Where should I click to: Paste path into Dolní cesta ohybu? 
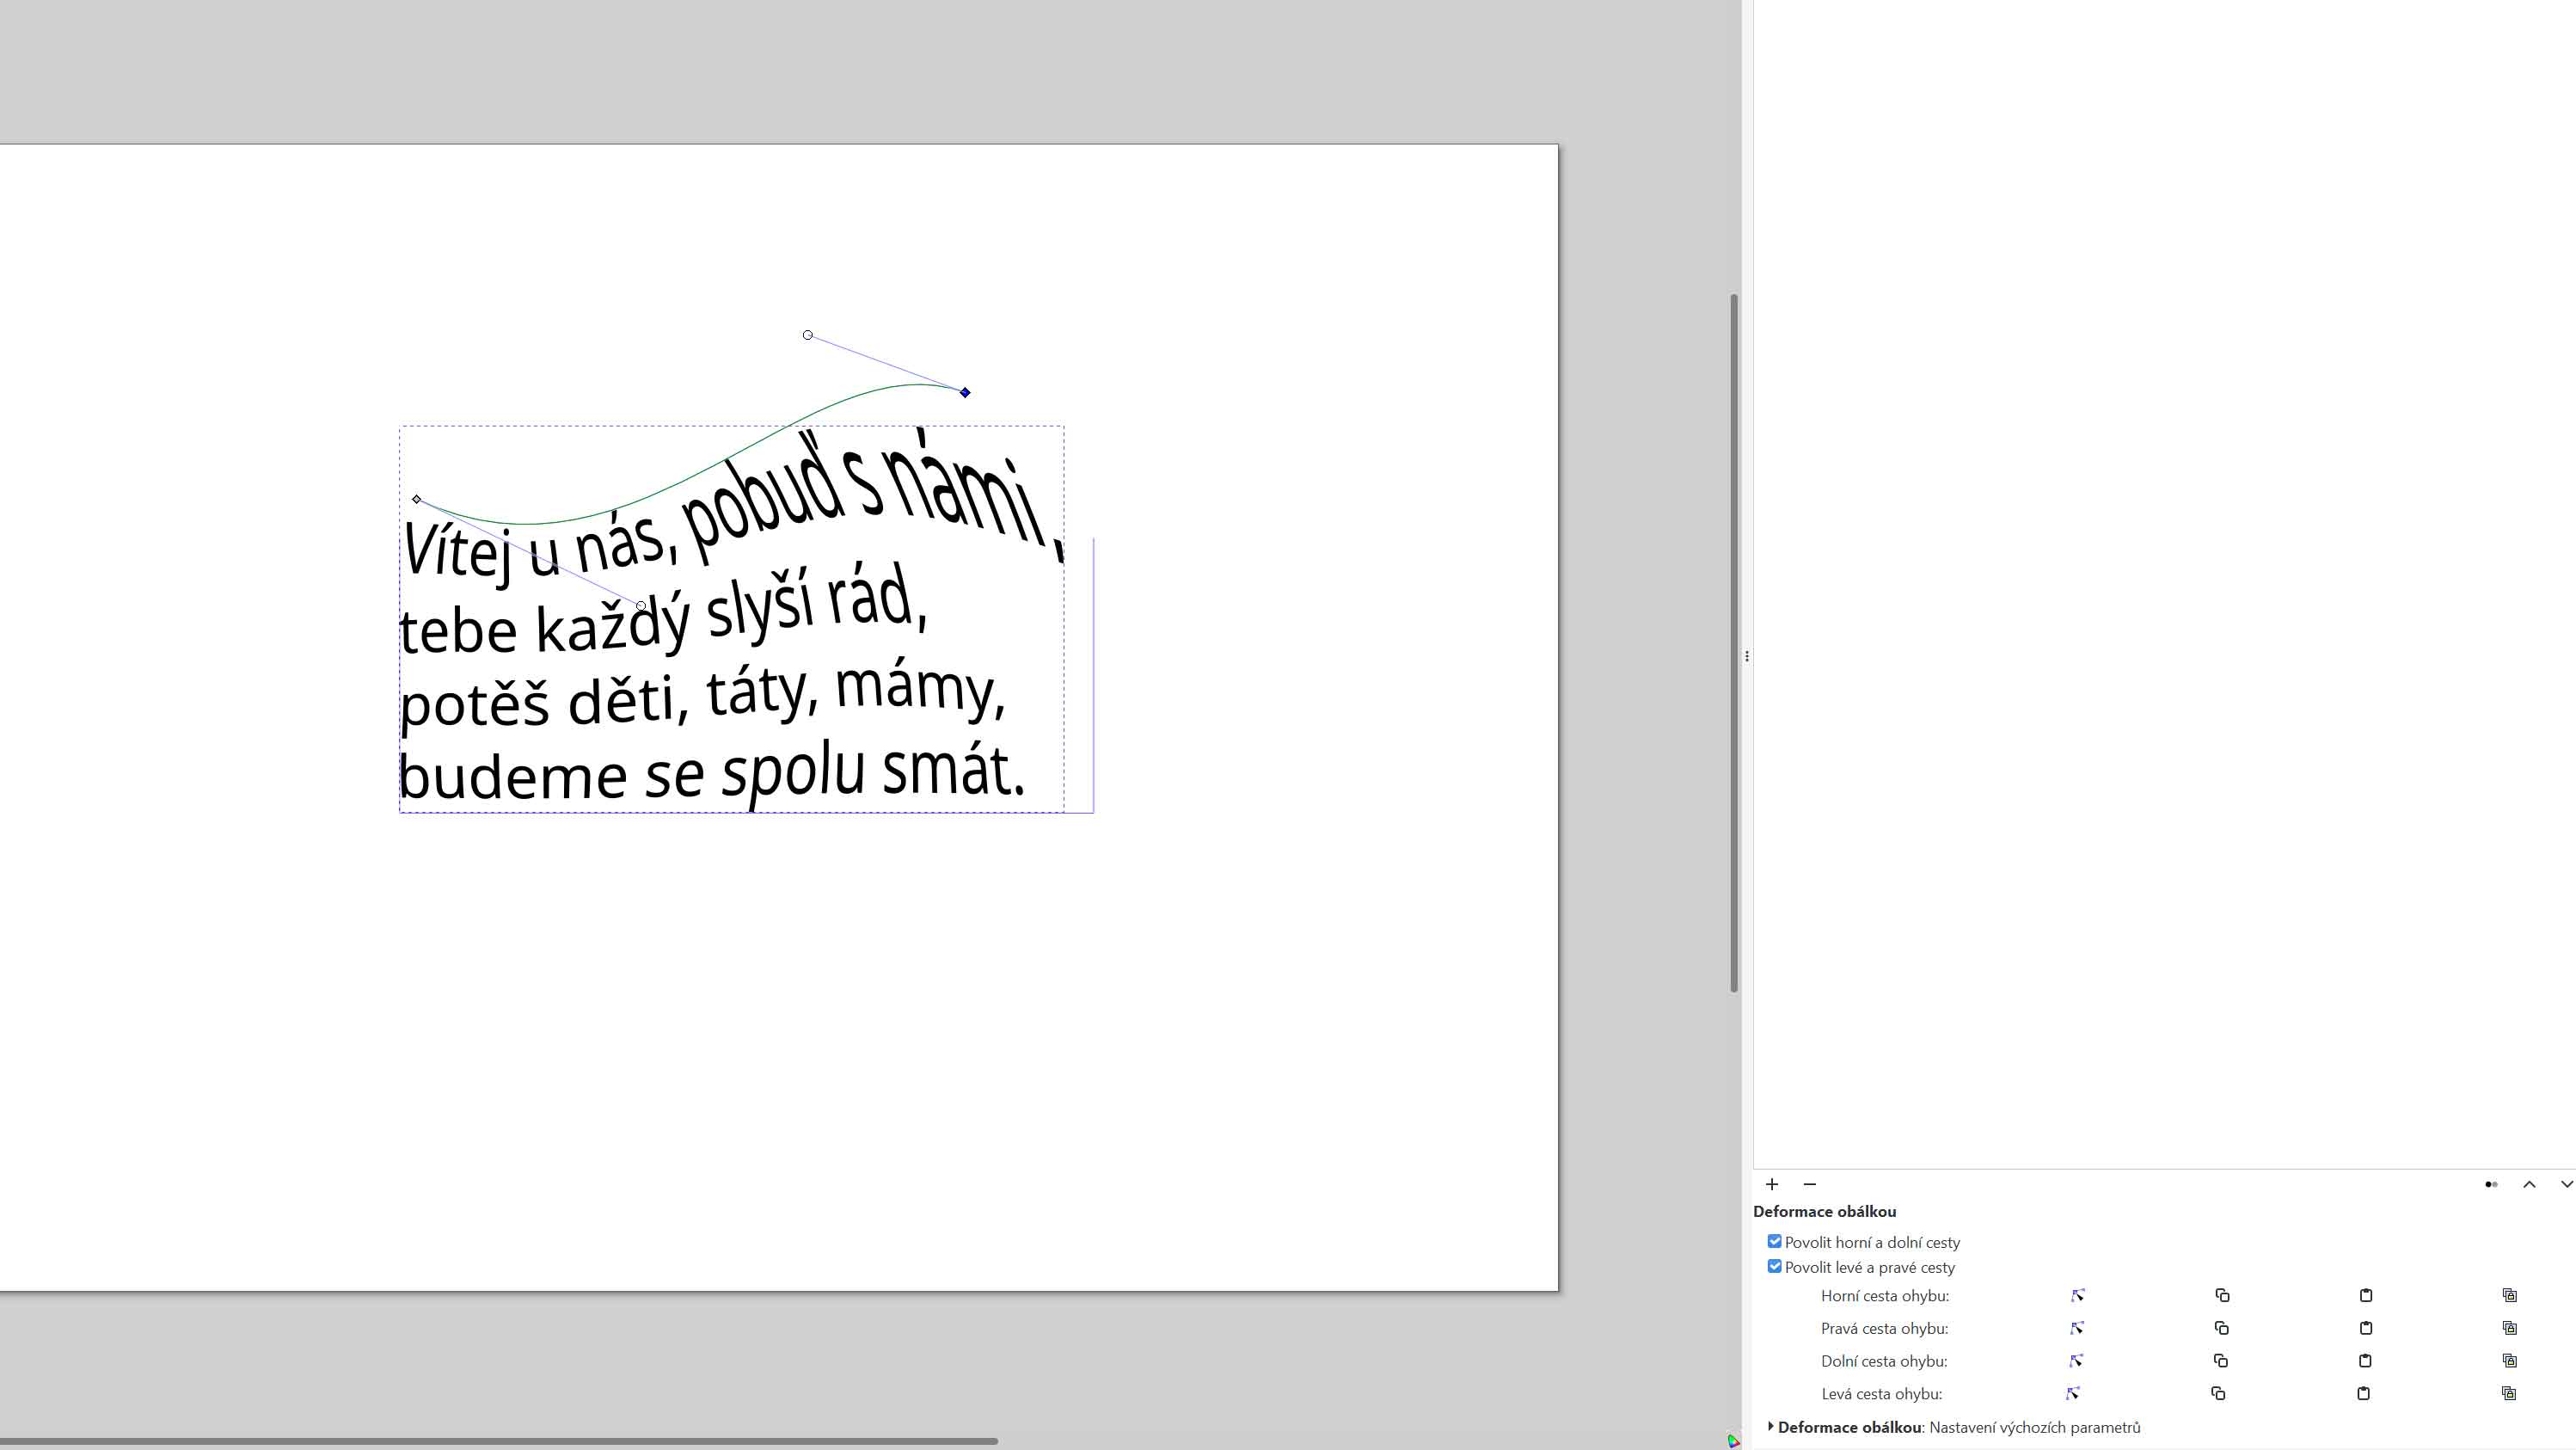pos(2365,1360)
